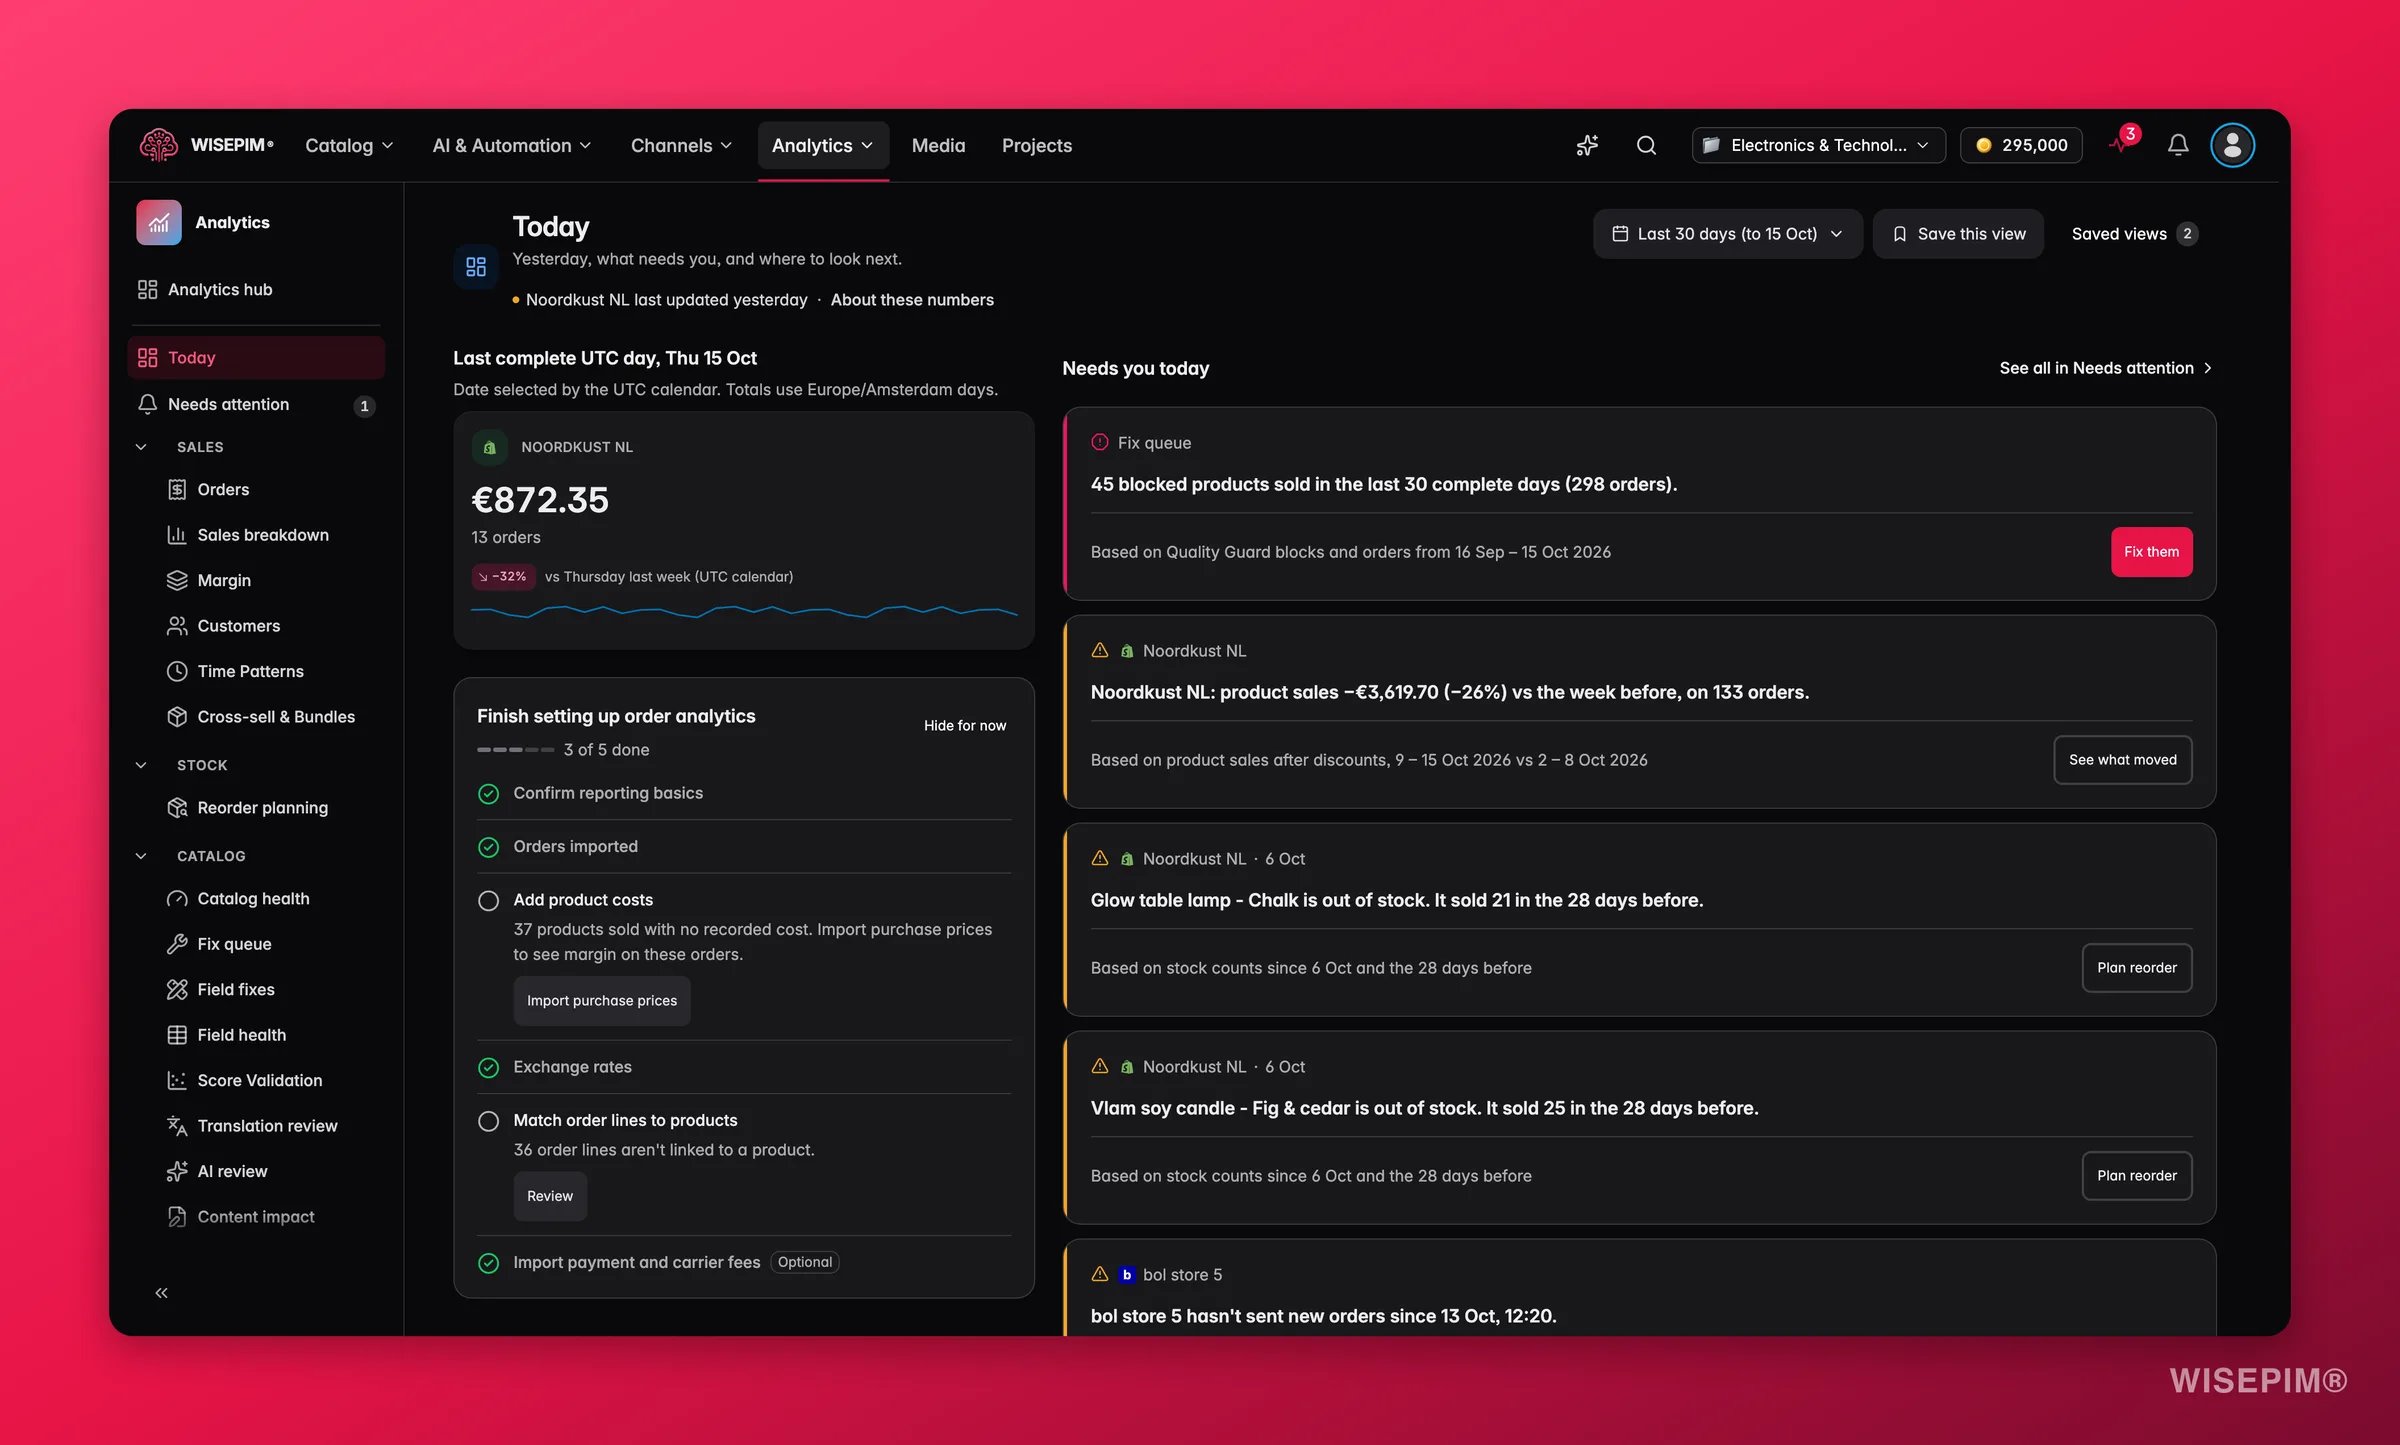Click the Noordkust NL sales sparkline
2400x1445 pixels.
click(x=744, y=611)
